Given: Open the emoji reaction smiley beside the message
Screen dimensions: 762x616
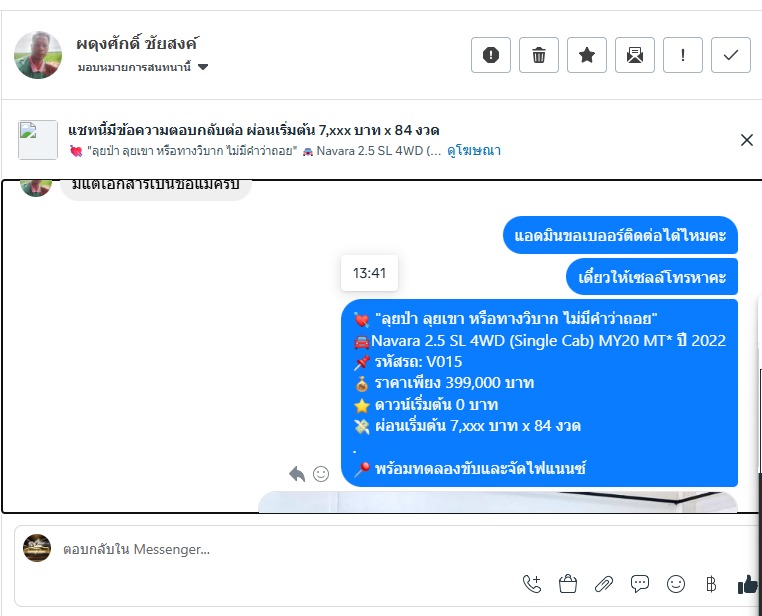Looking at the screenshot, I should tap(321, 474).
